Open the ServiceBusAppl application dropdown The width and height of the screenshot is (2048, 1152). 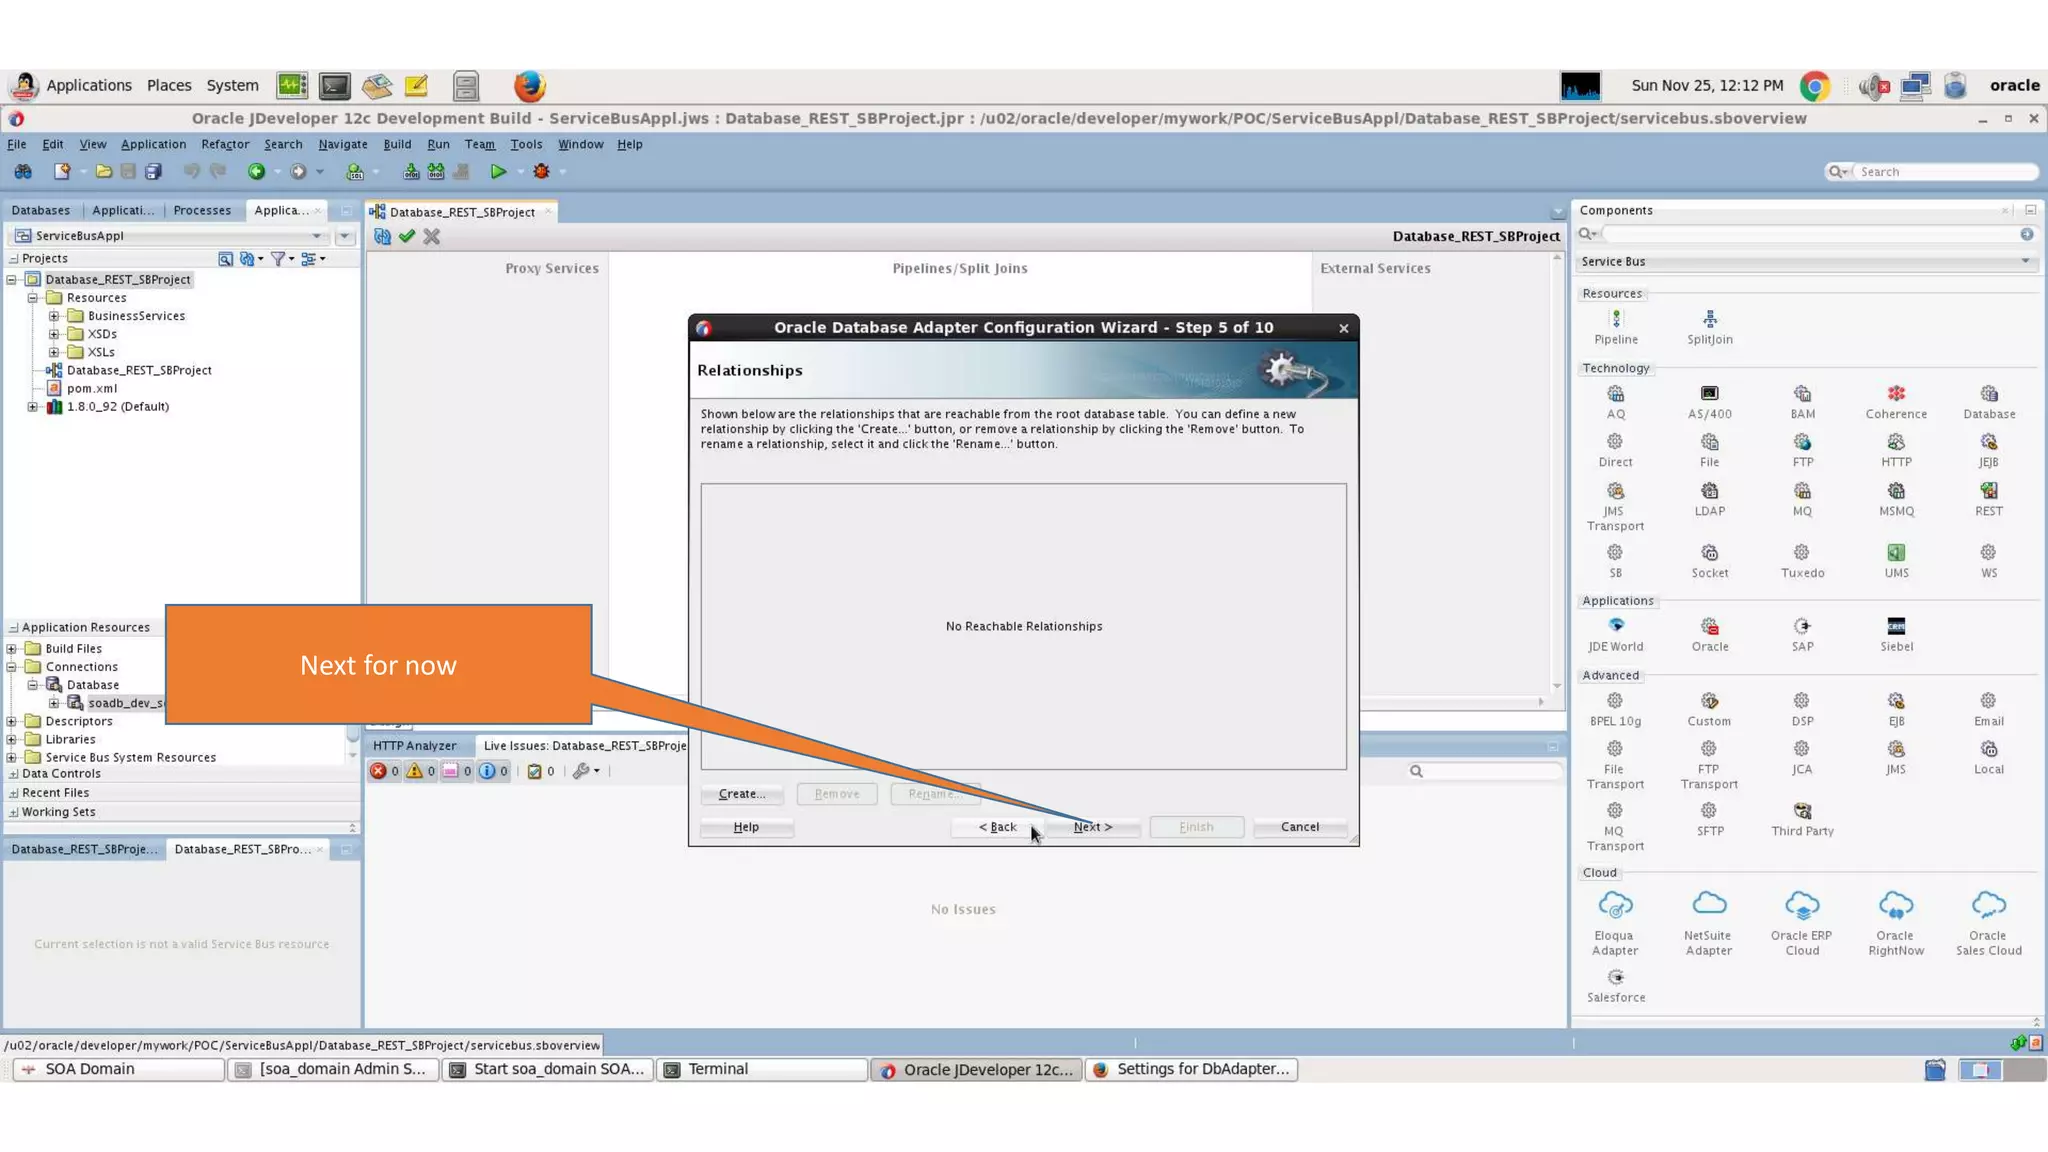coord(317,237)
